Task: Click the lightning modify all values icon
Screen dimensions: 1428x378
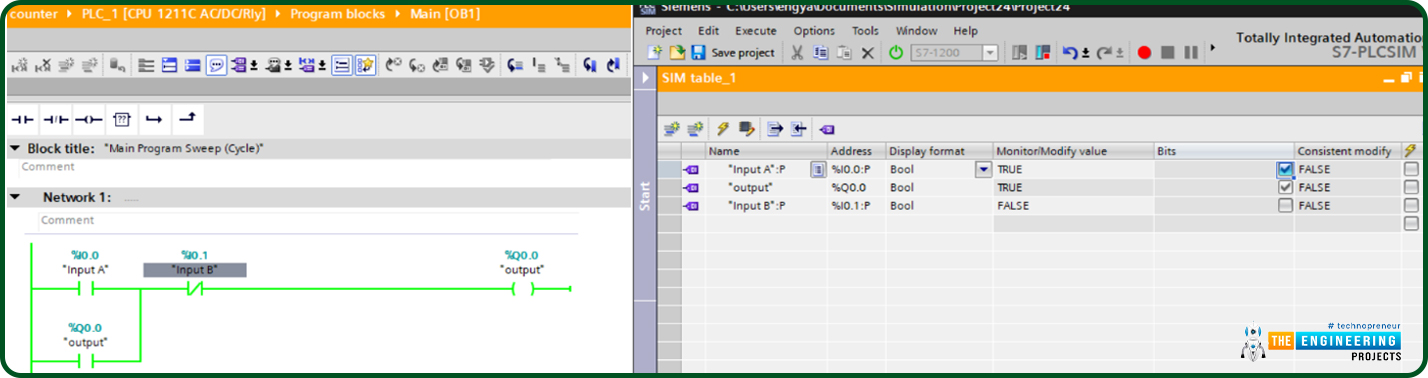Action: (x=722, y=129)
